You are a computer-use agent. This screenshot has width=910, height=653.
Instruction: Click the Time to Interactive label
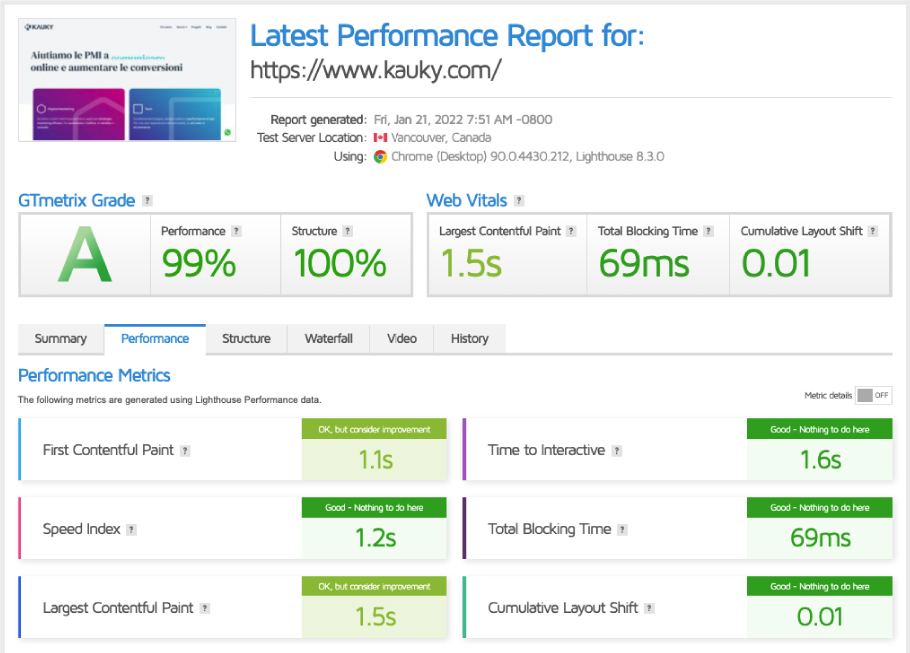click(x=547, y=450)
